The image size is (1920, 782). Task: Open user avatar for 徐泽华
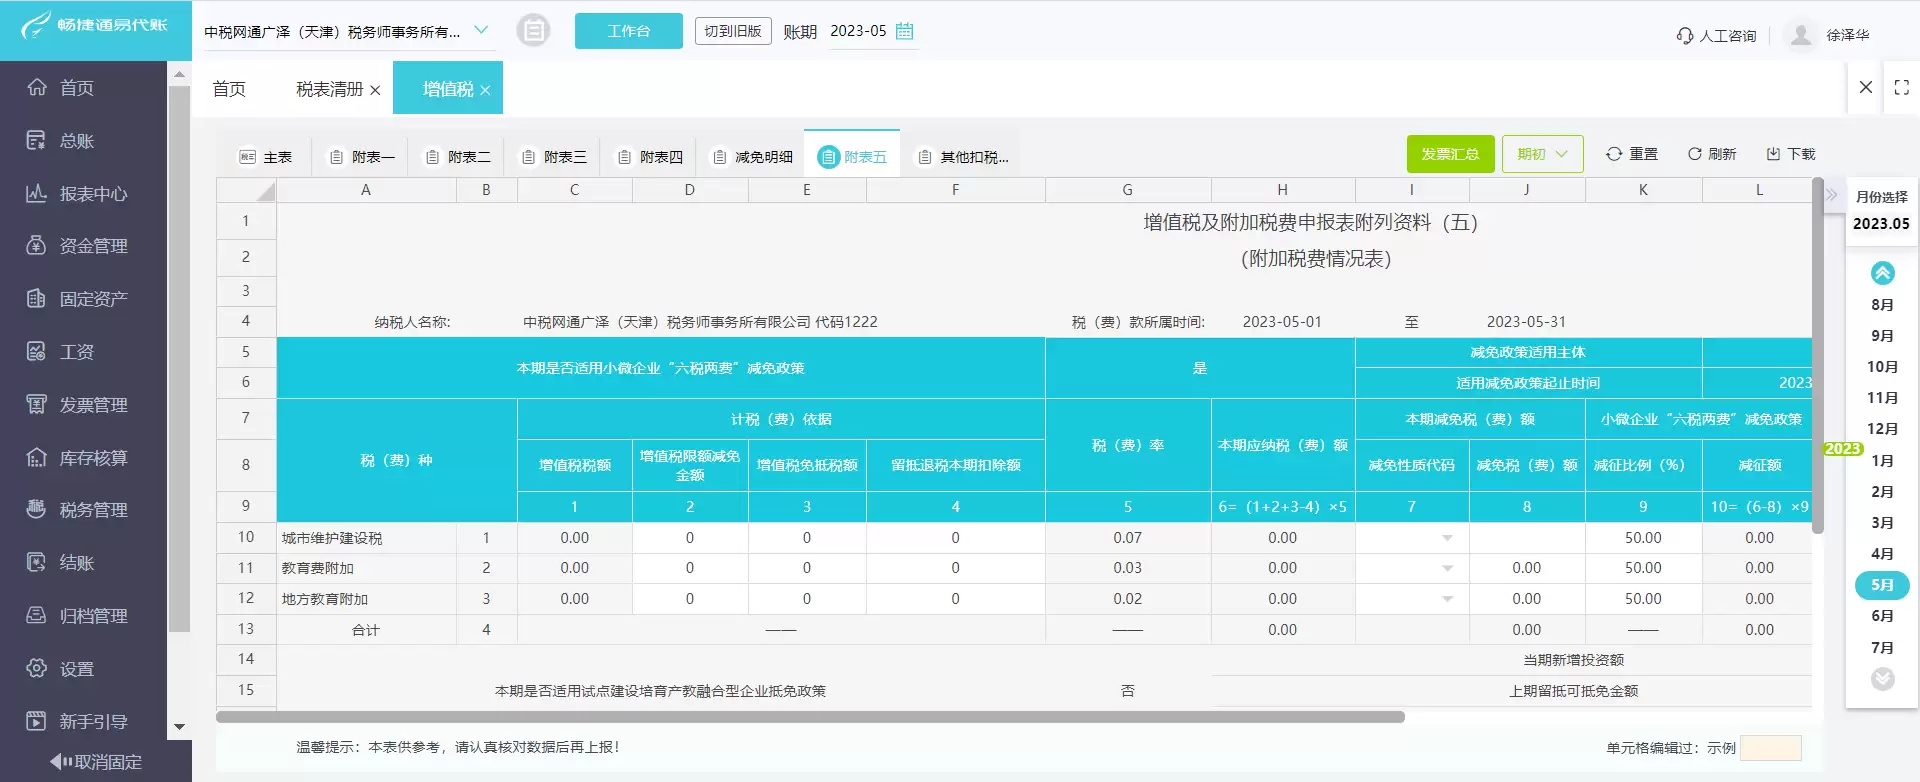click(x=1801, y=35)
